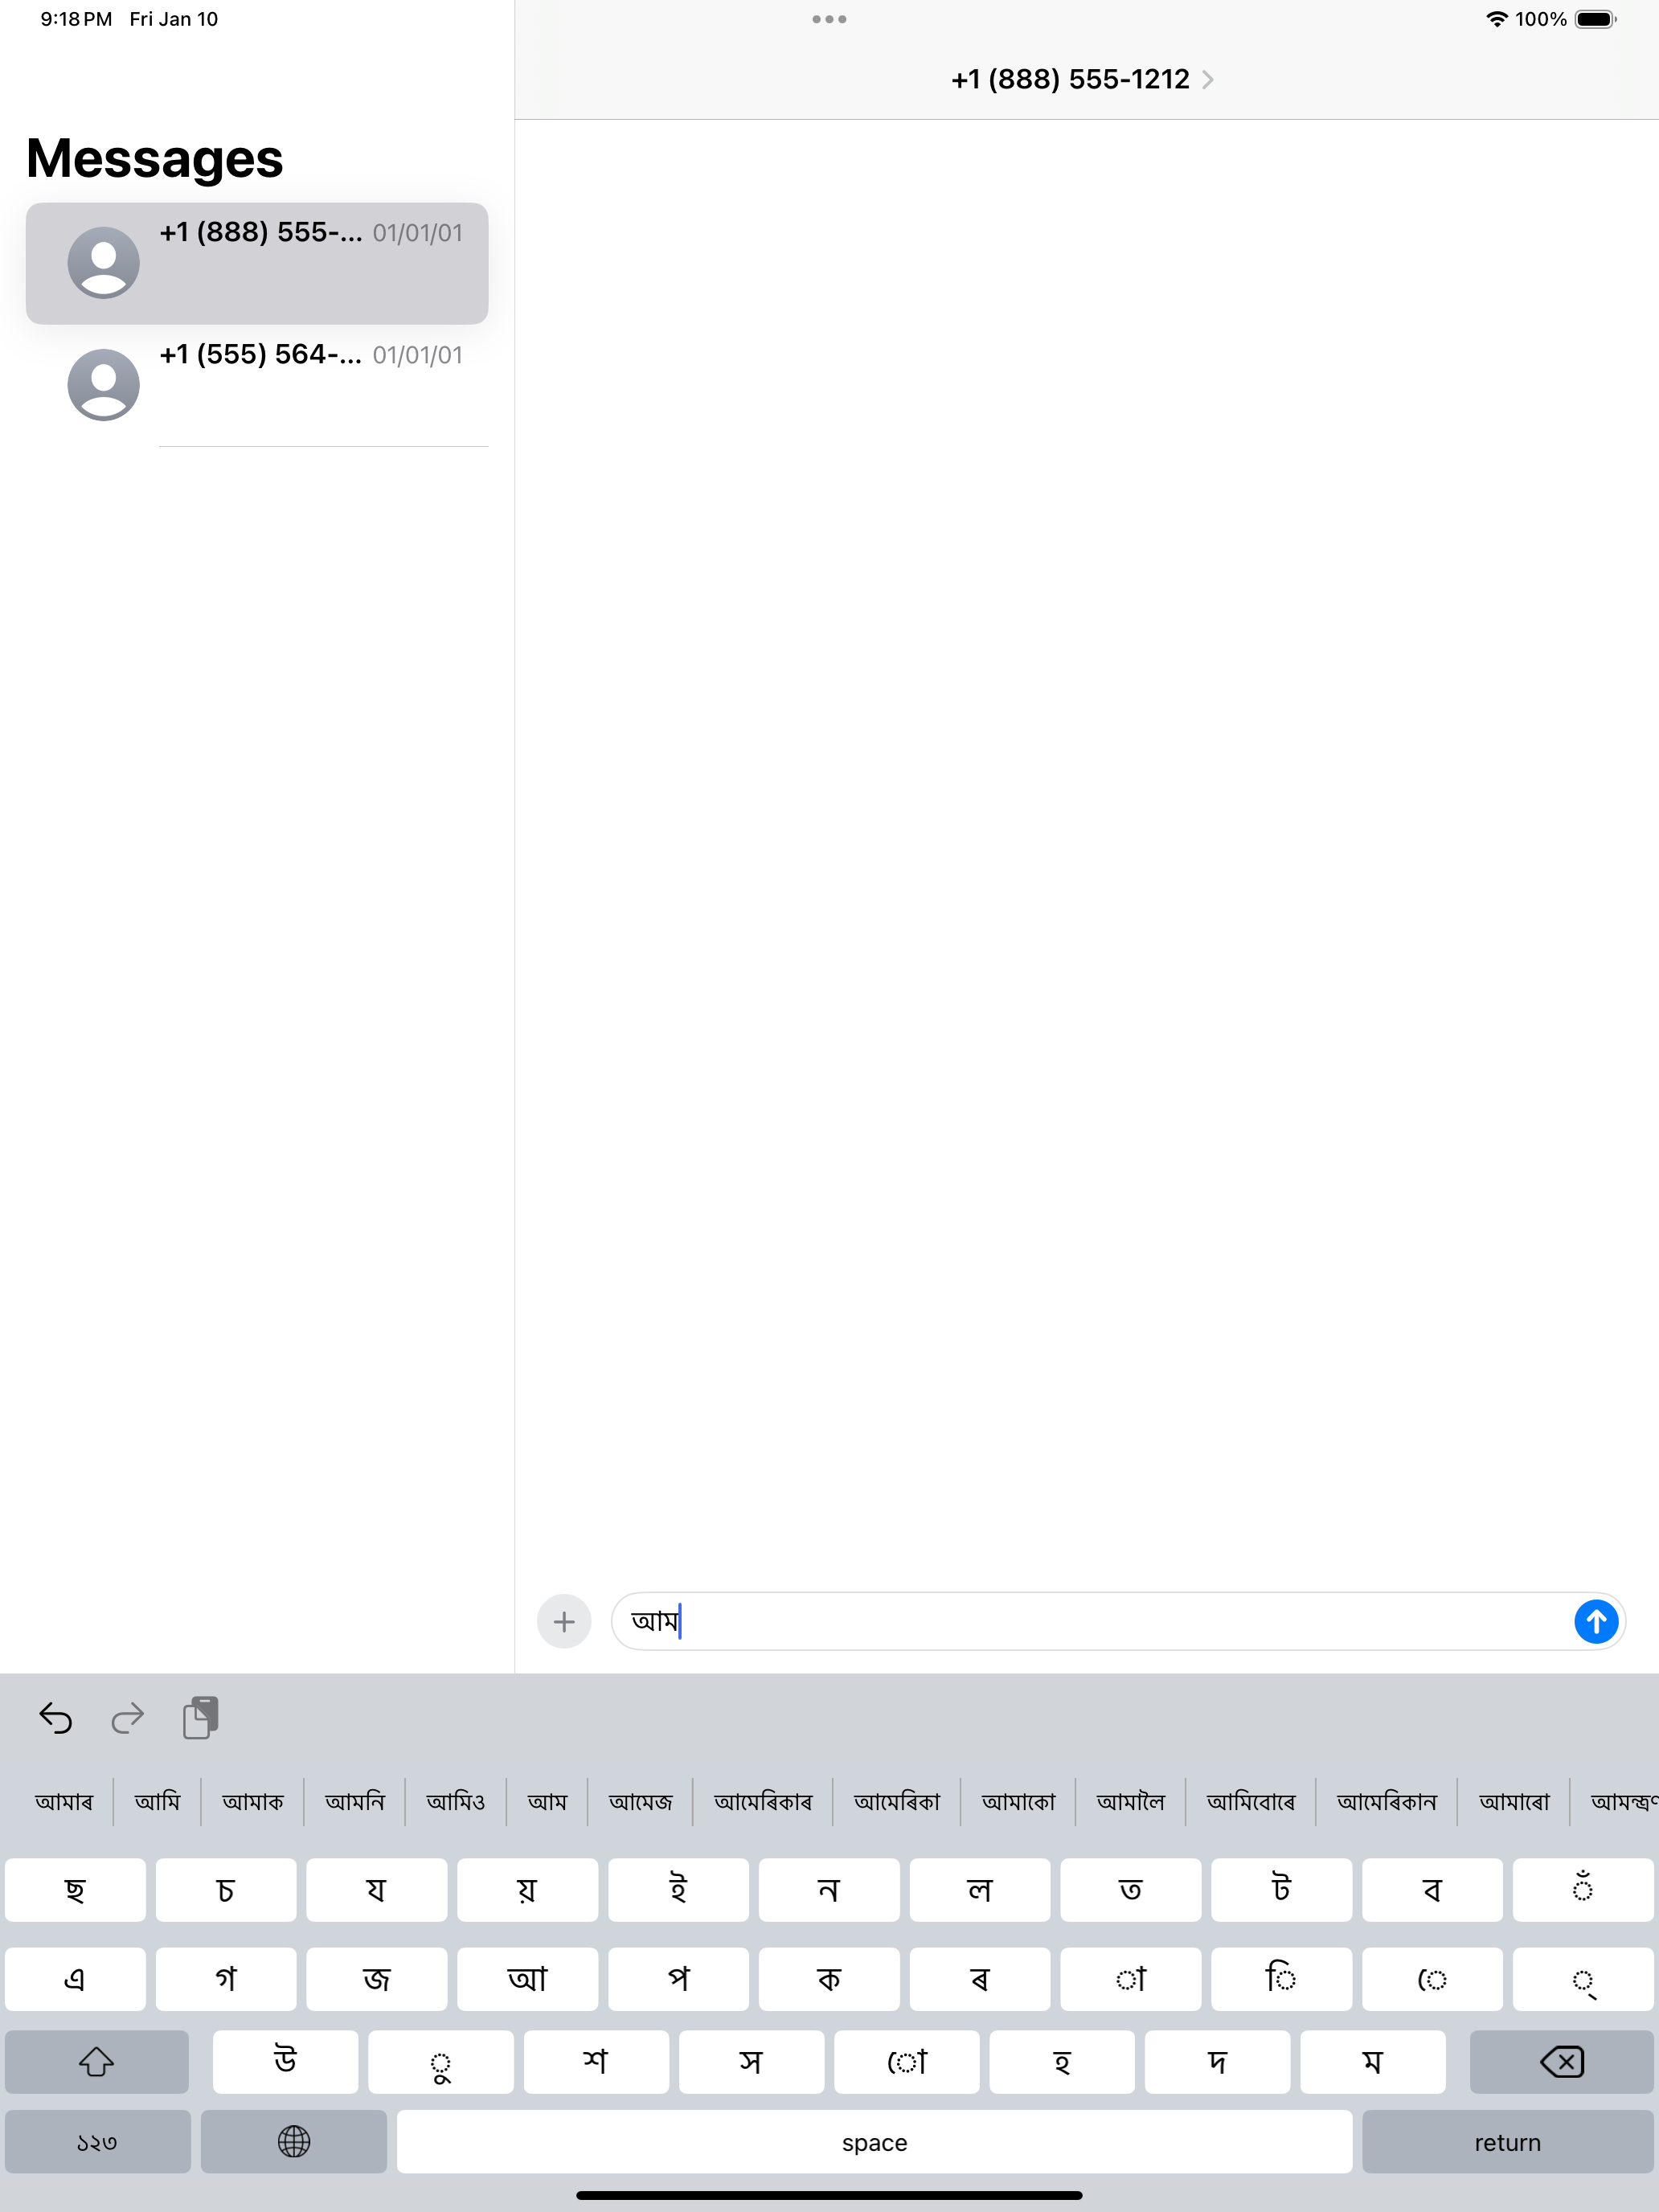Viewport: 1659px width, 2212px height.
Task: Choose suggestion আমেৰিকান
Action: [x=1387, y=1801]
